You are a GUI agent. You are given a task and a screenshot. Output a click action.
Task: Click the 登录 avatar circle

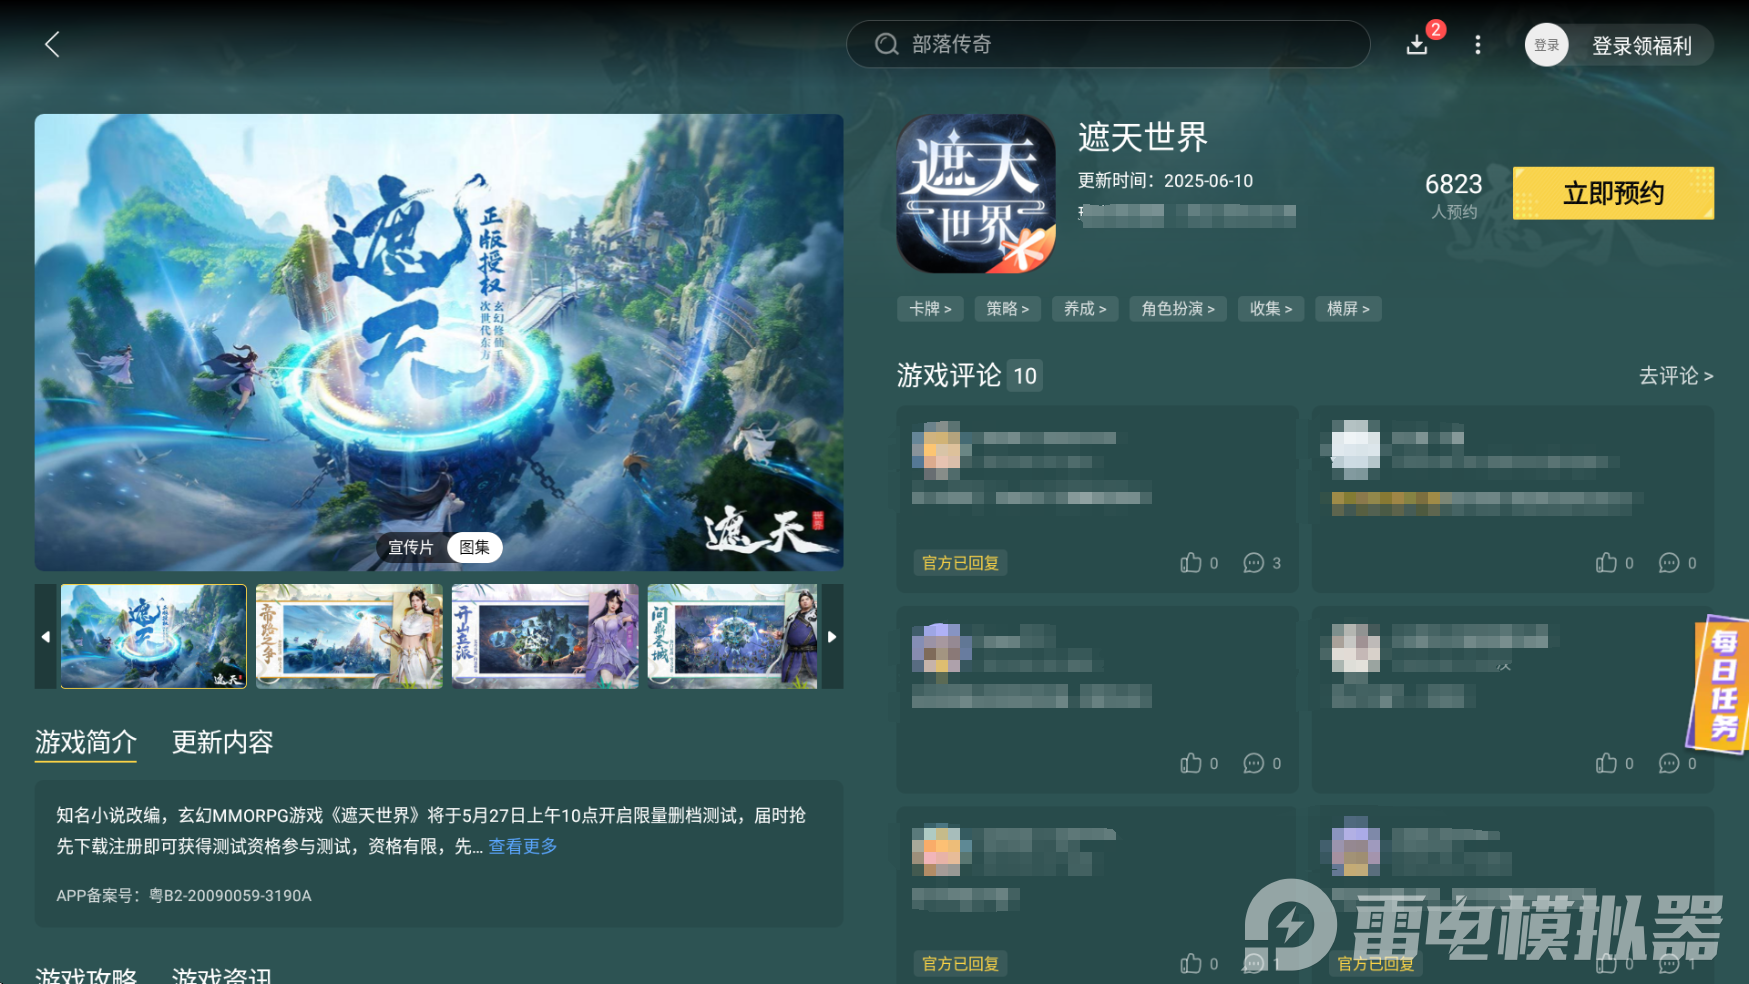coord(1545,44)
